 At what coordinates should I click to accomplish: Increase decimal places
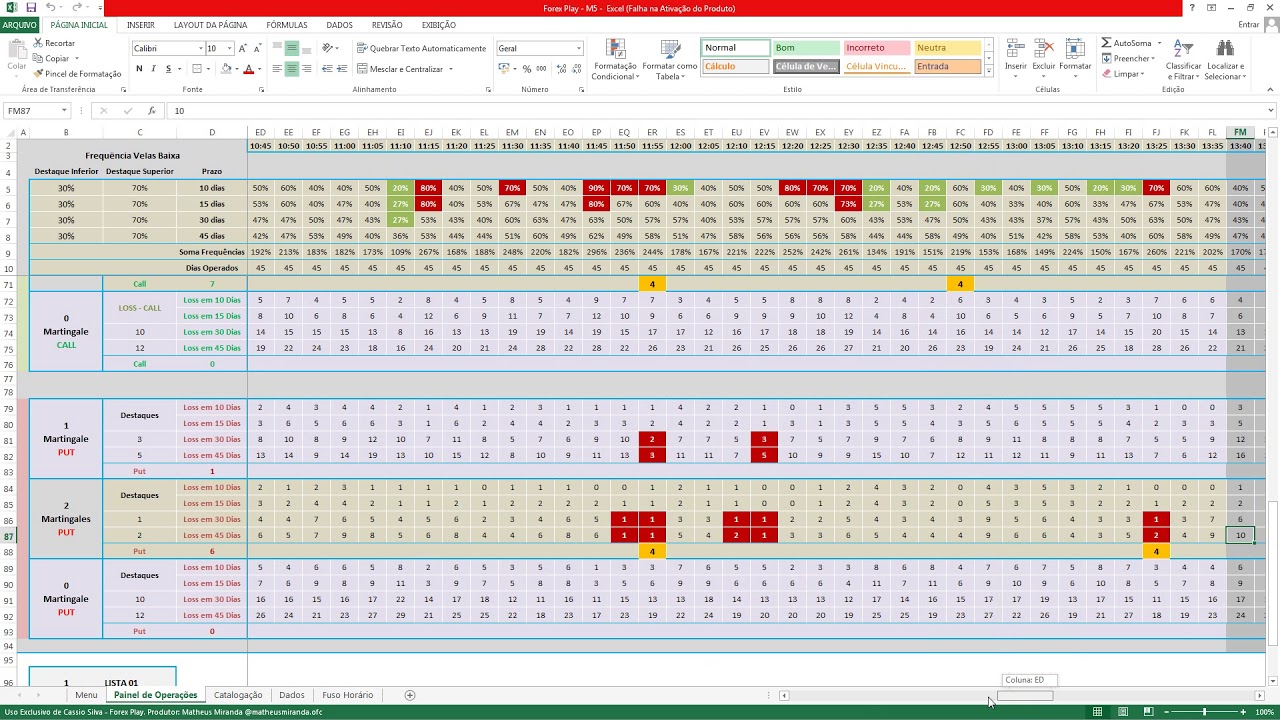(560, 69)
